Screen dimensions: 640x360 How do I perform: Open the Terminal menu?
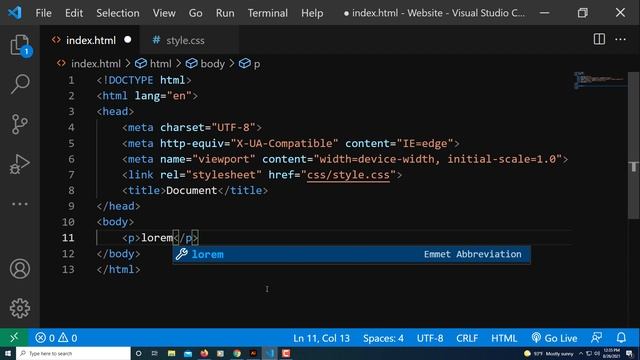point(267,13)
